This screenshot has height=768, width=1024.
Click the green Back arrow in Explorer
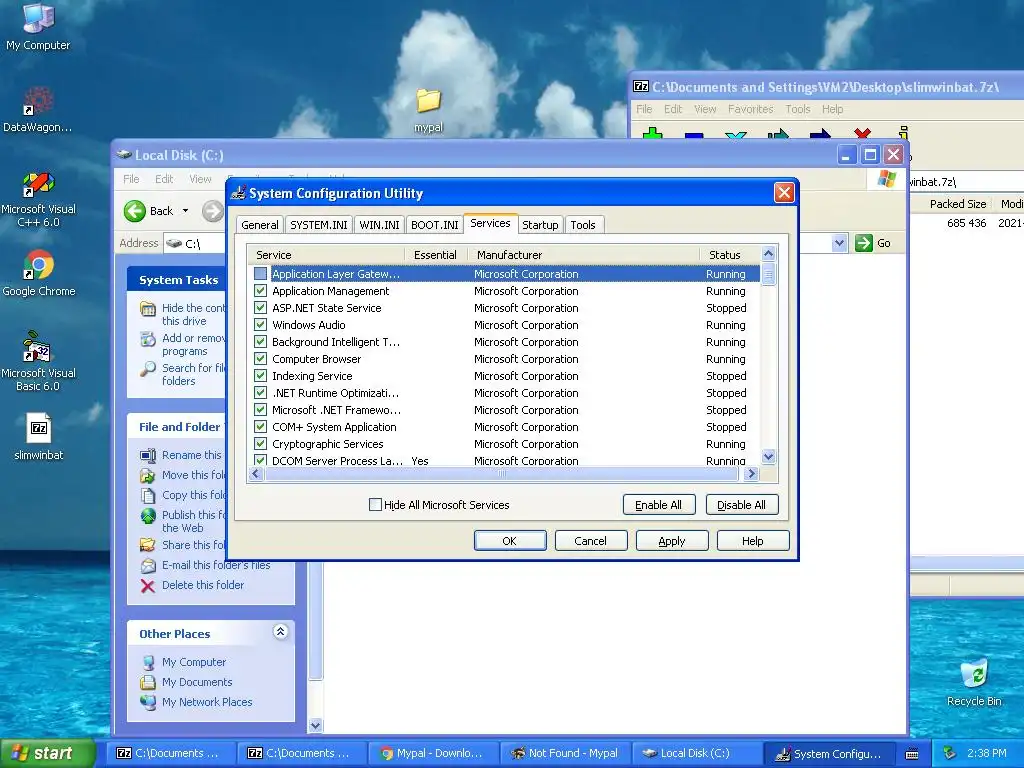pyautogui.click(x=135, y=211)
